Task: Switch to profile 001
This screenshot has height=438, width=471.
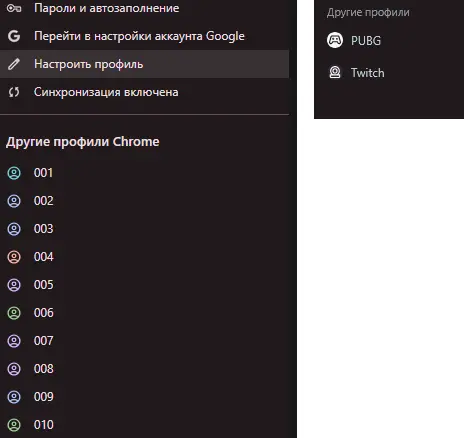Action: 144,173
